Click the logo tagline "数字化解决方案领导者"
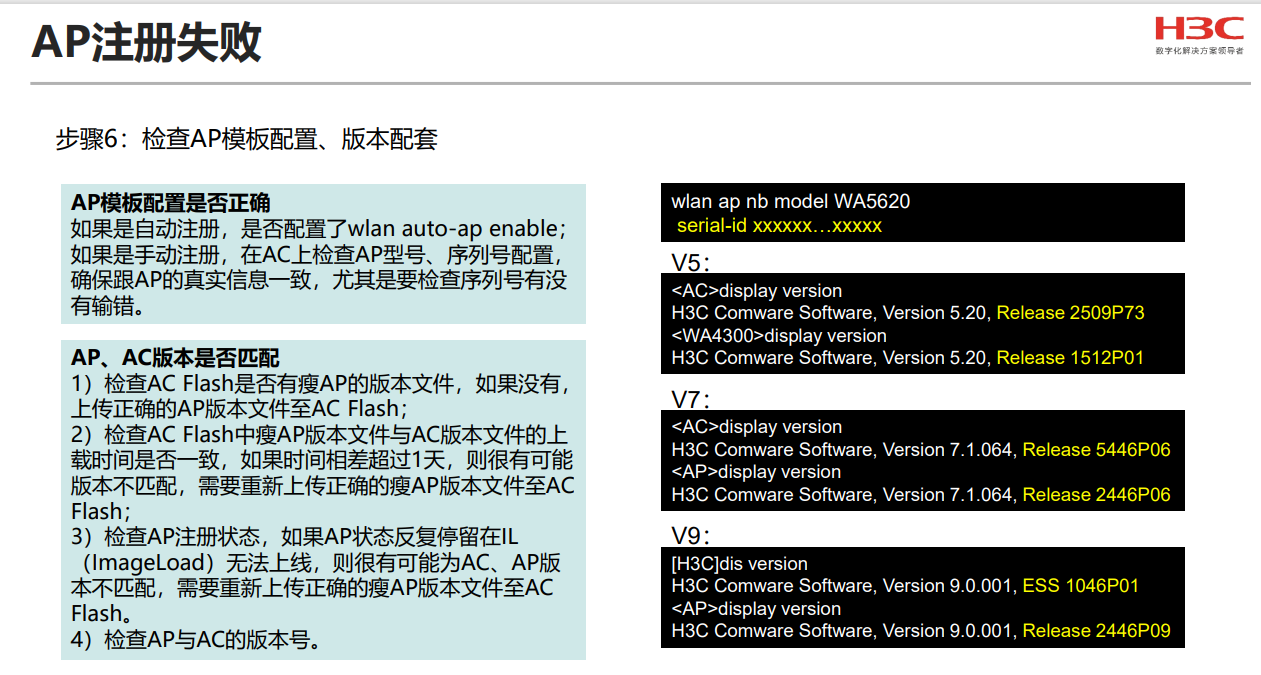Viewport: 1261px width, 675px height. 1199,51
